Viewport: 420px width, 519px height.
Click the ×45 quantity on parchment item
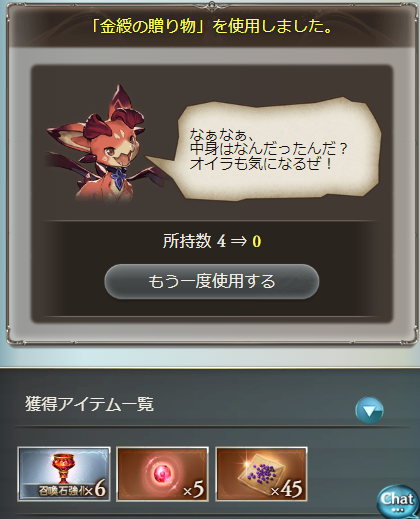point(287,489)
